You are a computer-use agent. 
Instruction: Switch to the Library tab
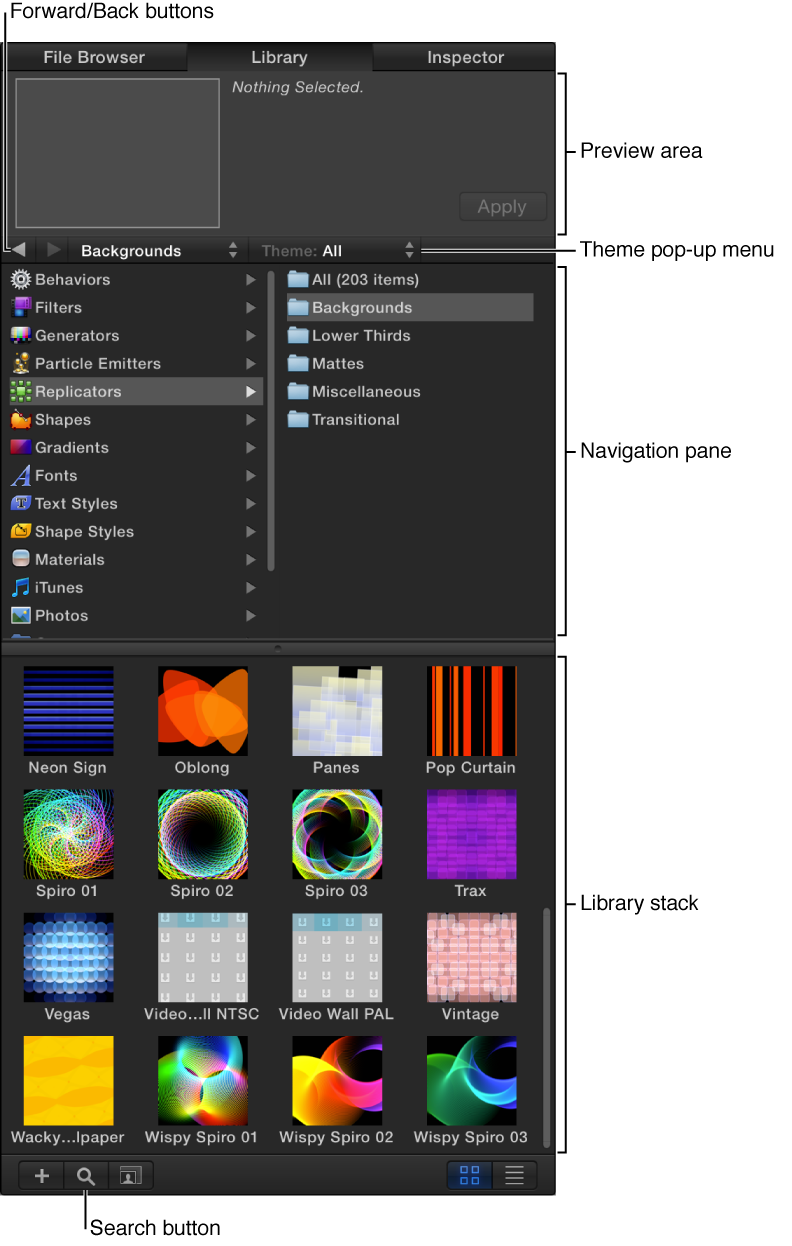tap(280, 57)
